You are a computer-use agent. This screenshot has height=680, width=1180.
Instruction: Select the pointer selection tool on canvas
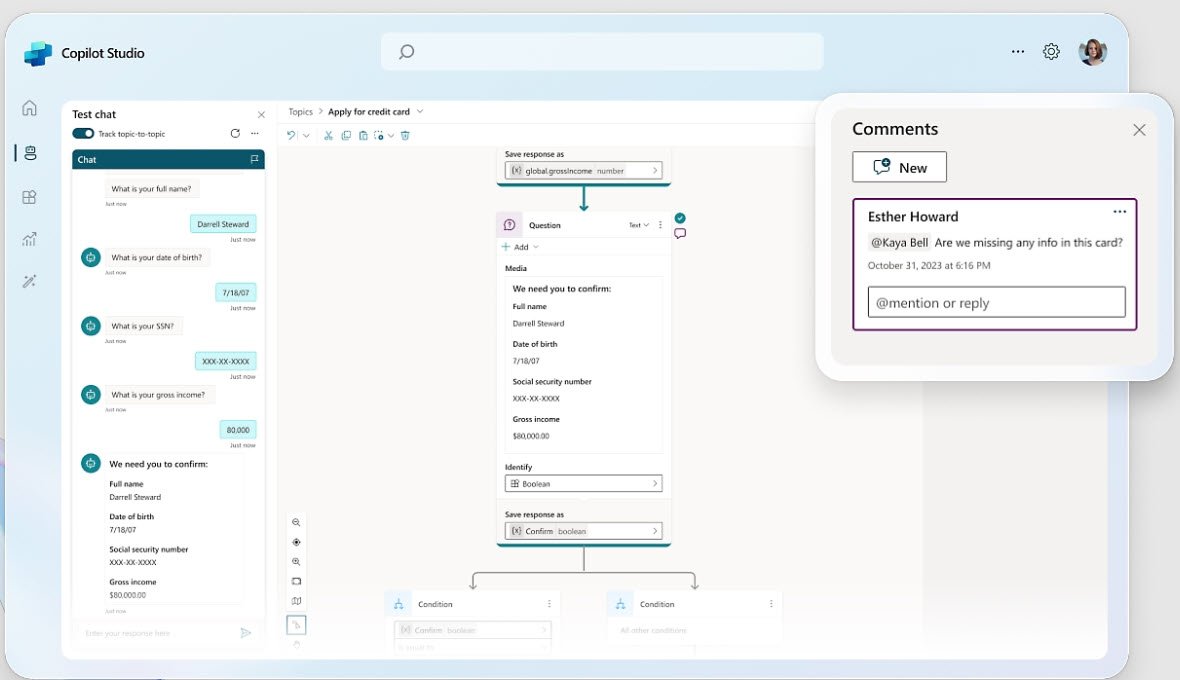pos(297,624)
